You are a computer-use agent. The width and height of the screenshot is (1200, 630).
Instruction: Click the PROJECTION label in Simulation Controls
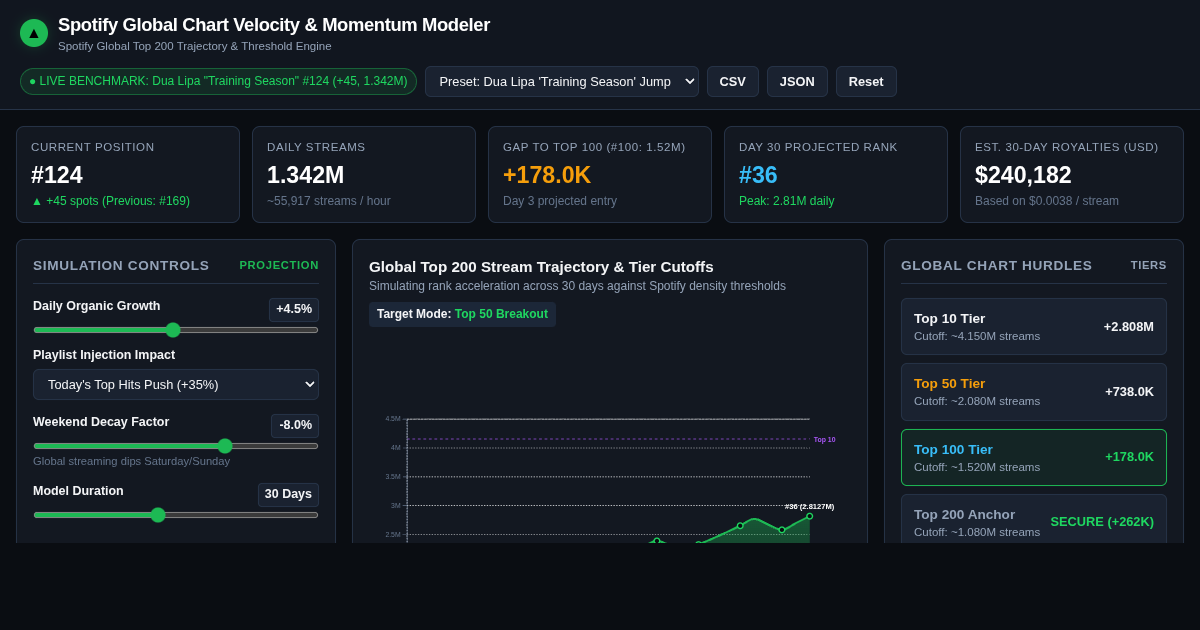(279, 265)
